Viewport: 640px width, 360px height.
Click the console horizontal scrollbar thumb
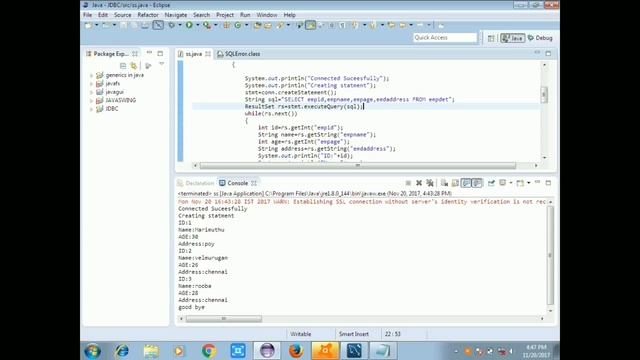[224, 318]
